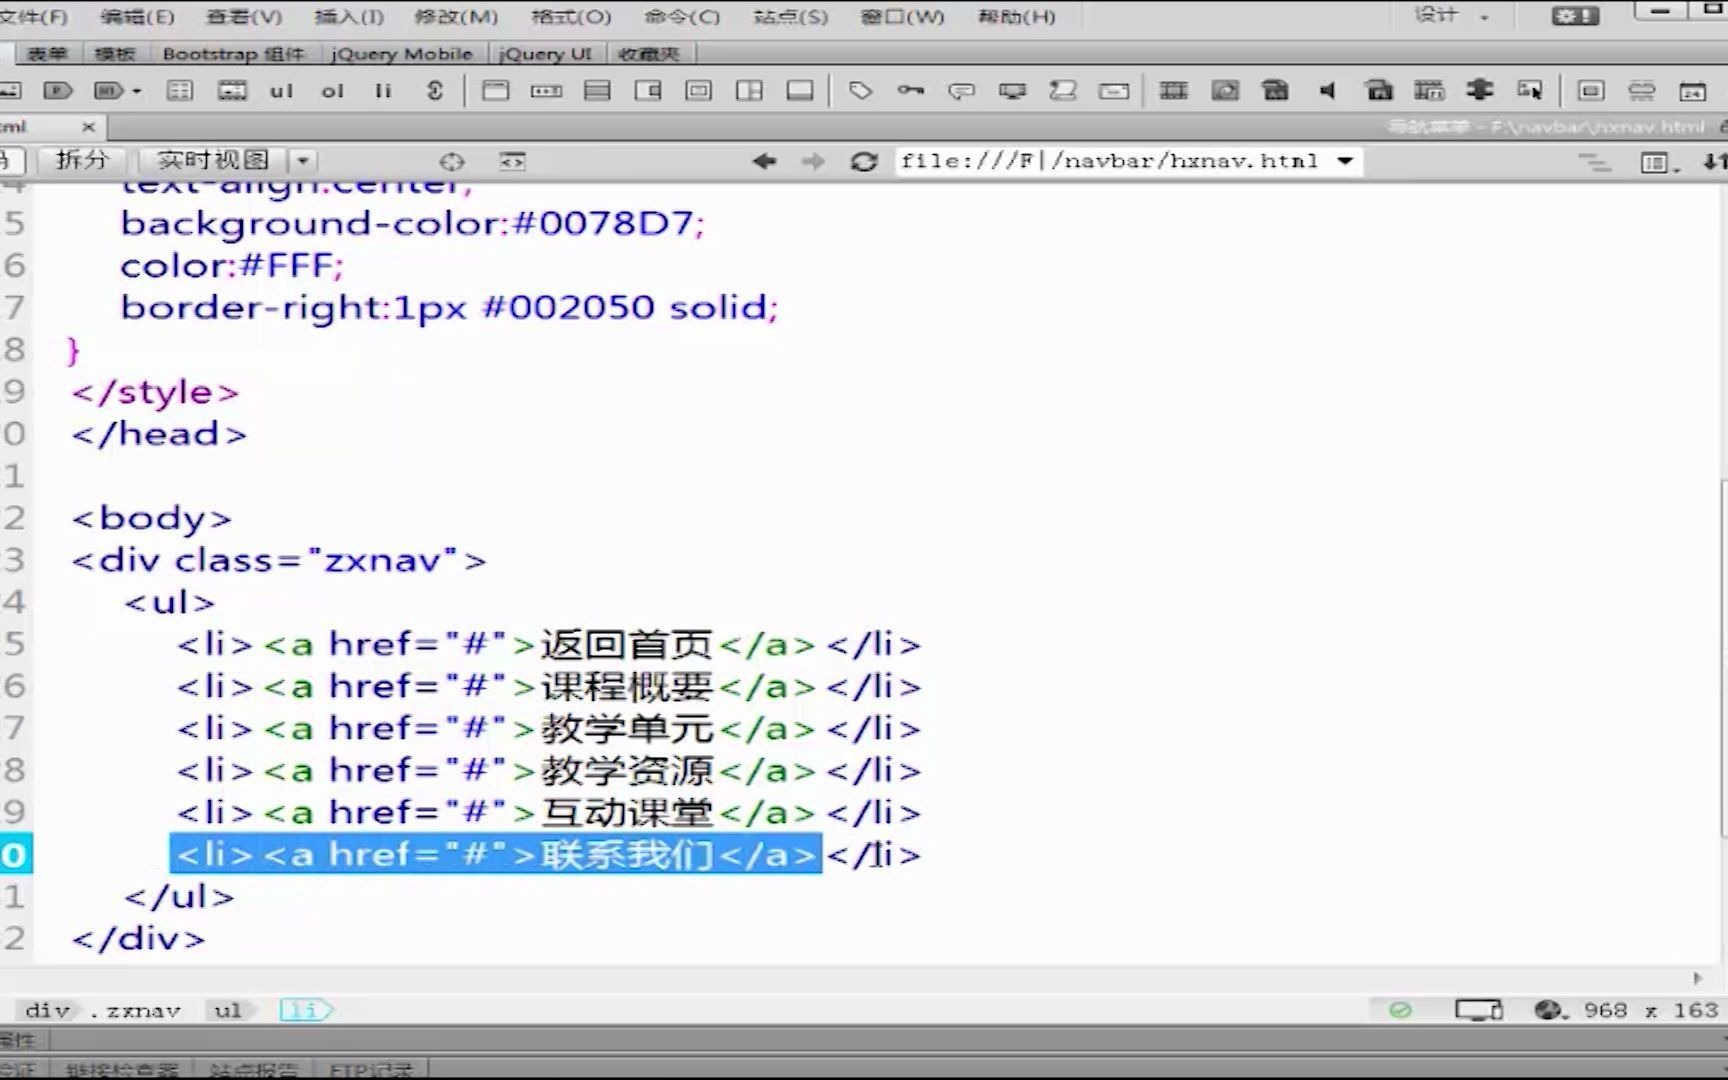This screenshot has width=1728, height=1080.
Task: Click the puzzle-piece plugin icon
Action: pyautogui.click(x=1479, y=90)
